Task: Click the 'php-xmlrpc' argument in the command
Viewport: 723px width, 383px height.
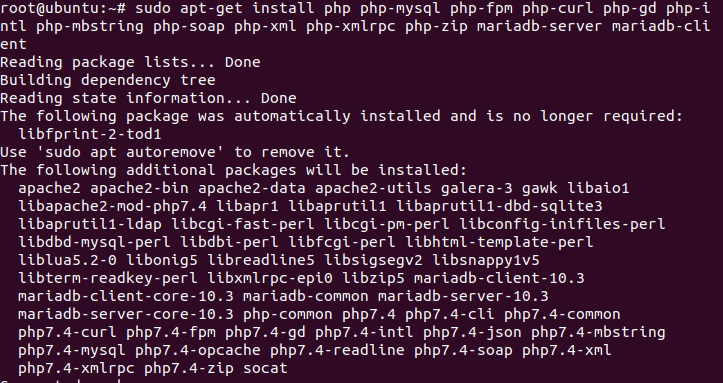Action: pos(351,26)
